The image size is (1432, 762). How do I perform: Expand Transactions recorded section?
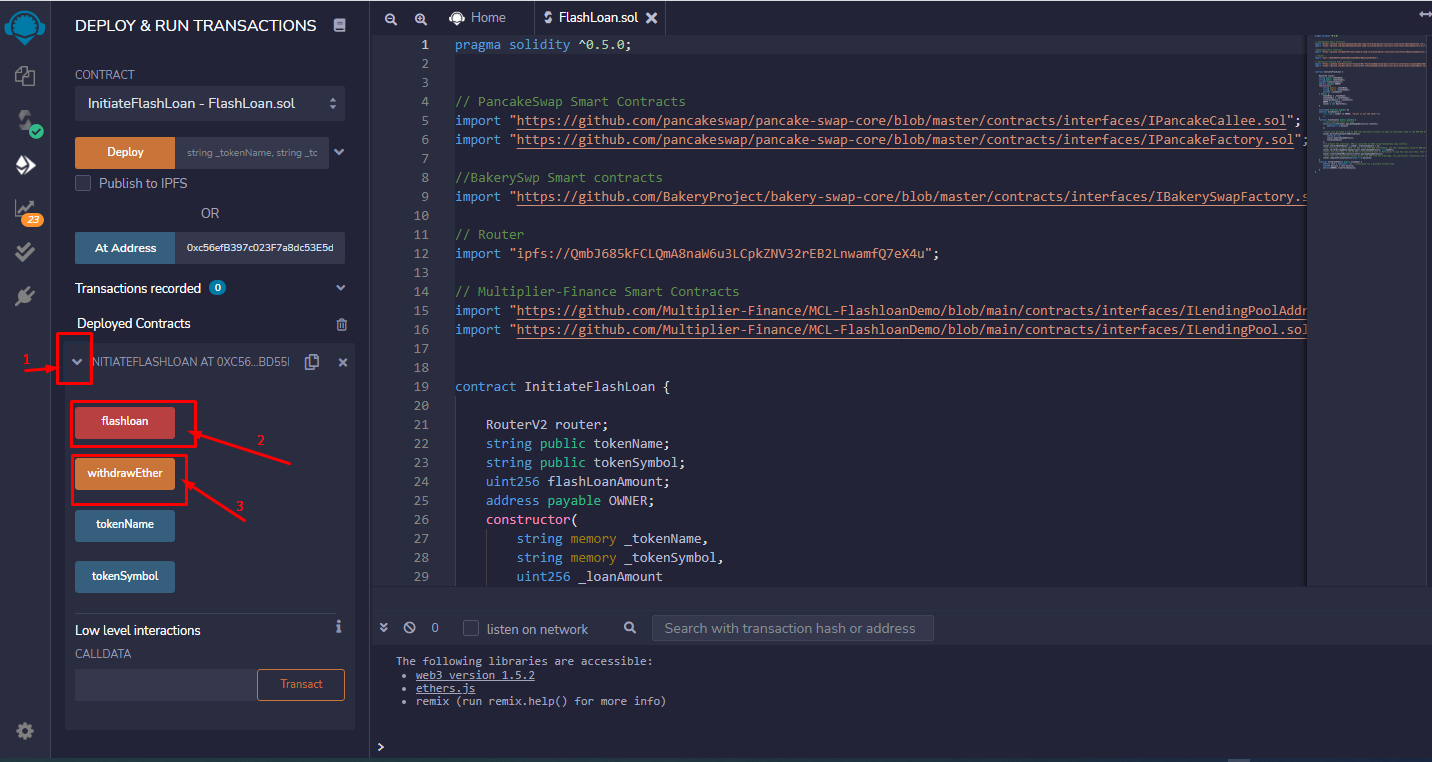(x=340, y=288)
